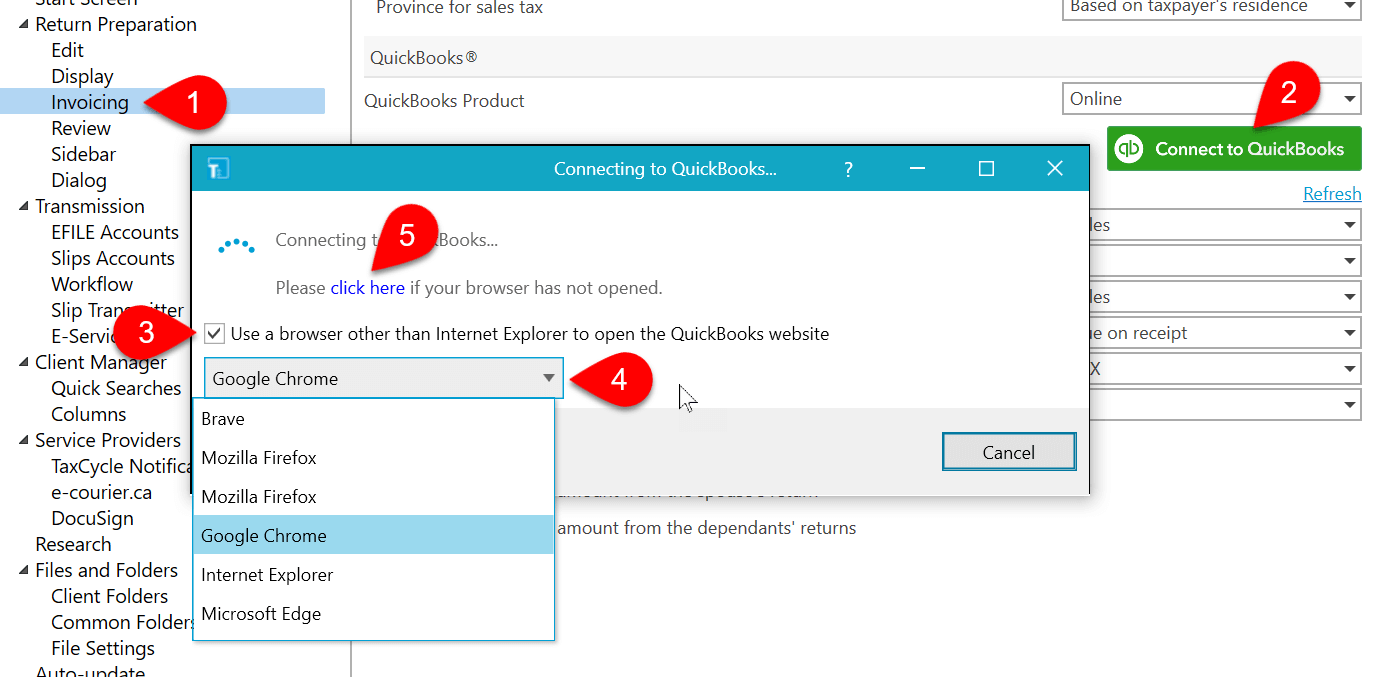This screenshot has width=1377, height=677.
Task: Open the Dialog options page
Action: (79, 180)
